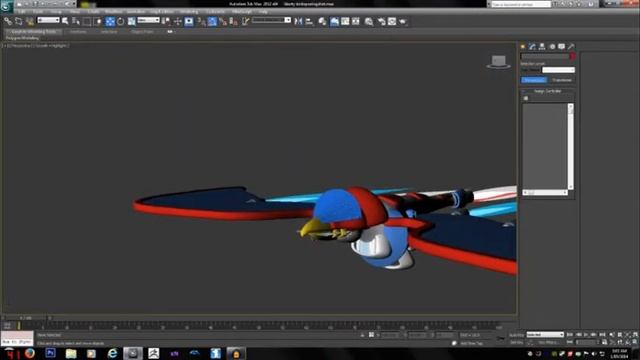Open the Named Selection Sets dropdown
The width and height of the screenshot is (640, 360).
click(x=271, y=20)
